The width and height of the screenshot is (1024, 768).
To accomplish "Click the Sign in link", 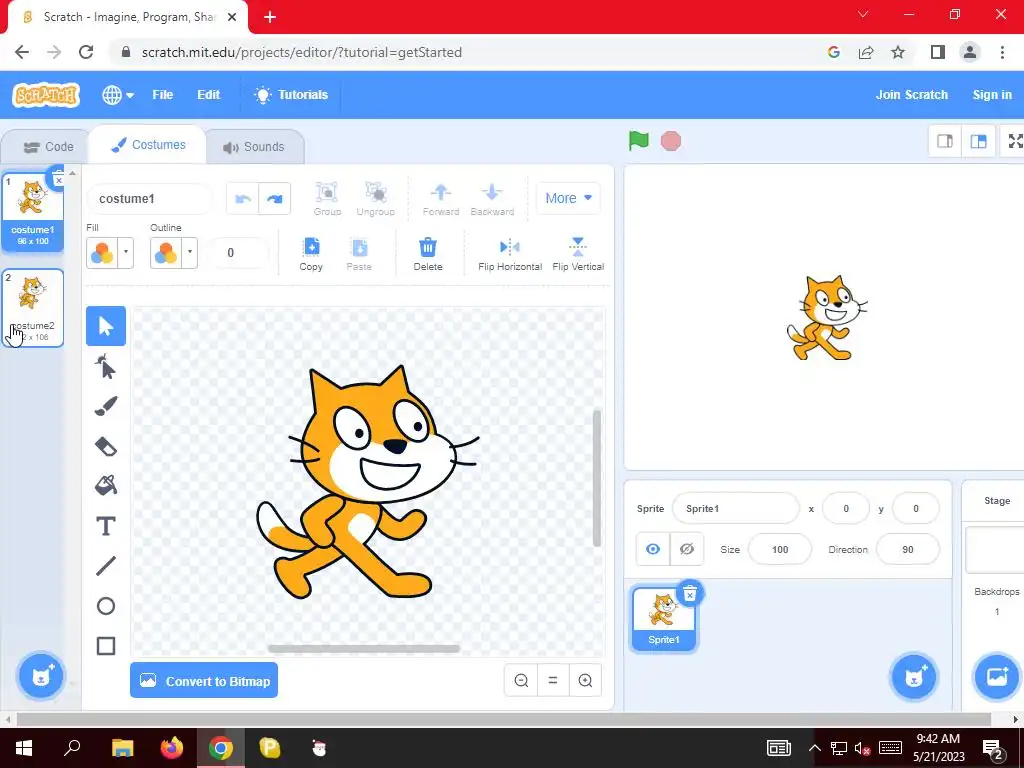I will tap(992, 95).
